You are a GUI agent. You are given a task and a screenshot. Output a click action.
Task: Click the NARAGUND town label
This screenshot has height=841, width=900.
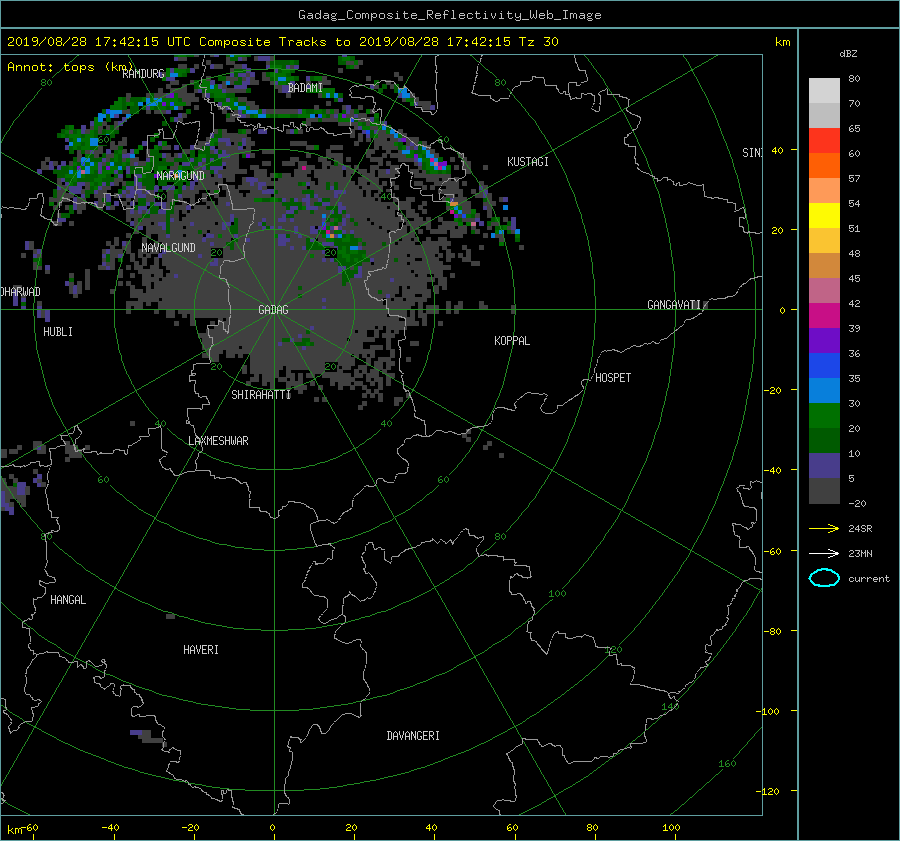click(x=180, y=176)
